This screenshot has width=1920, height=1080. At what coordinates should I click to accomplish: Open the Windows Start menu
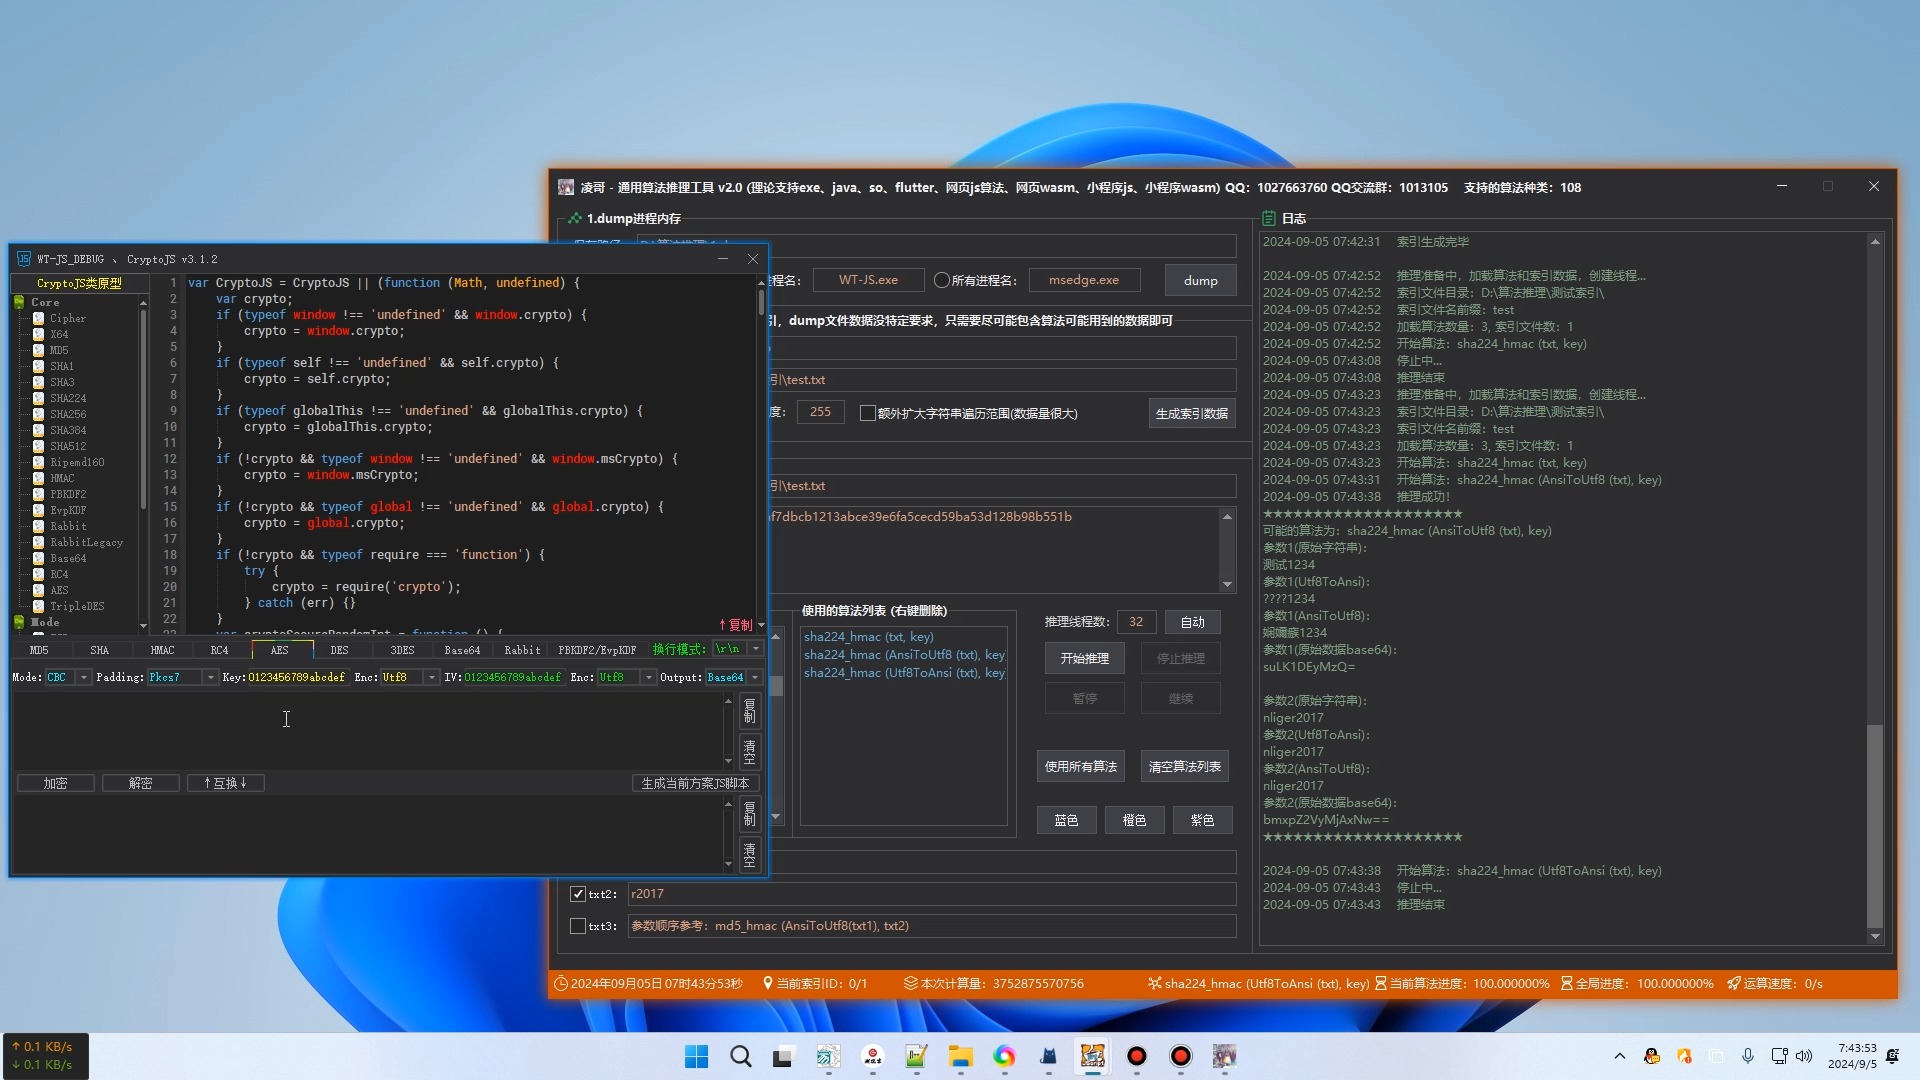pos(696,1056)
